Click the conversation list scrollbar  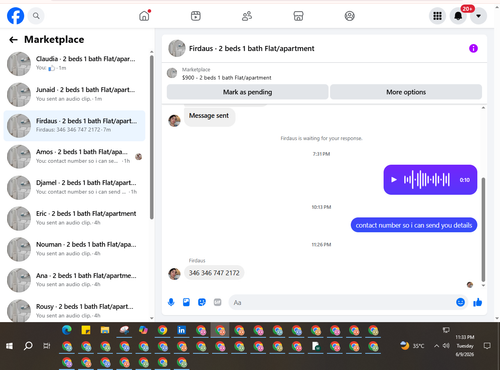(x=152, y=137)
